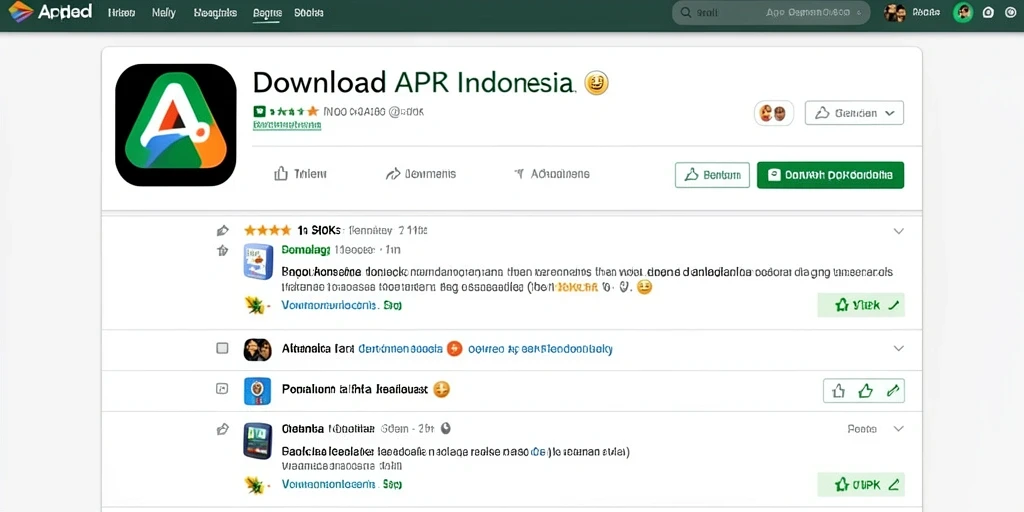The width and height of the screenshot is (1024, 512).
Task: Click the green Donwkh DoKoodoitia button
Action: pyautogui.click(x=830, y=175)
